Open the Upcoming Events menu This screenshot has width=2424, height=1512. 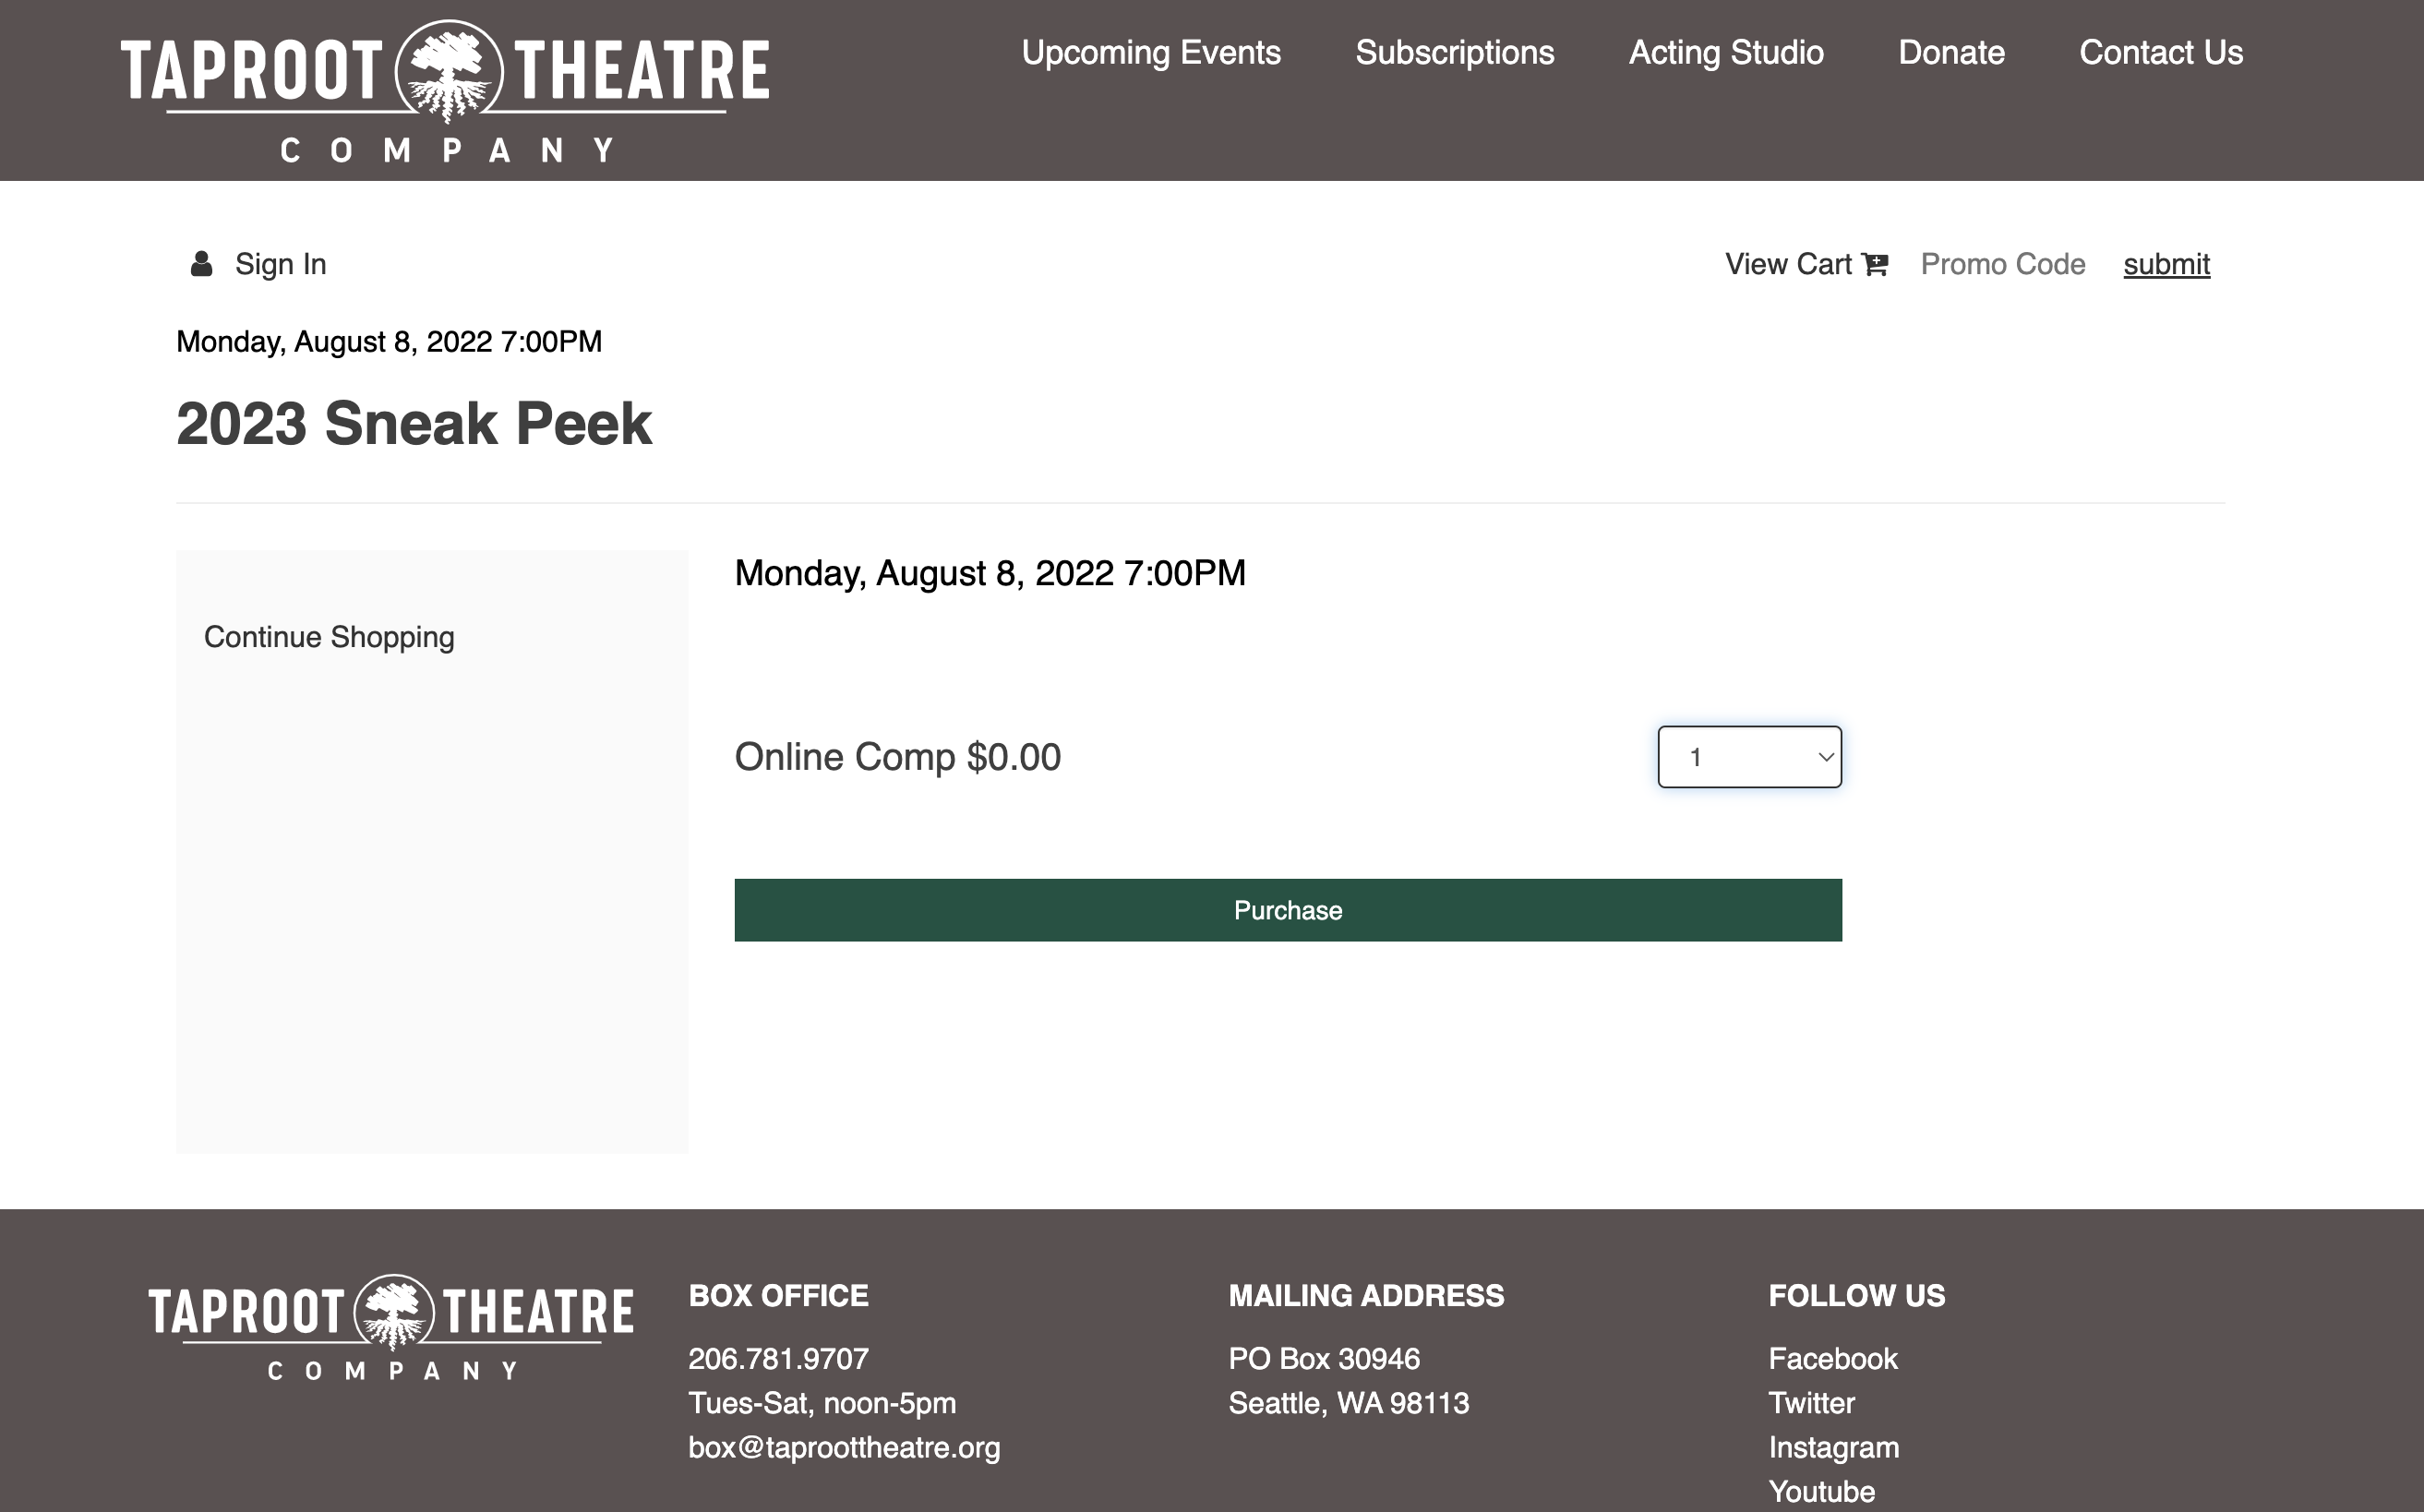click(x=1151, y=52)
